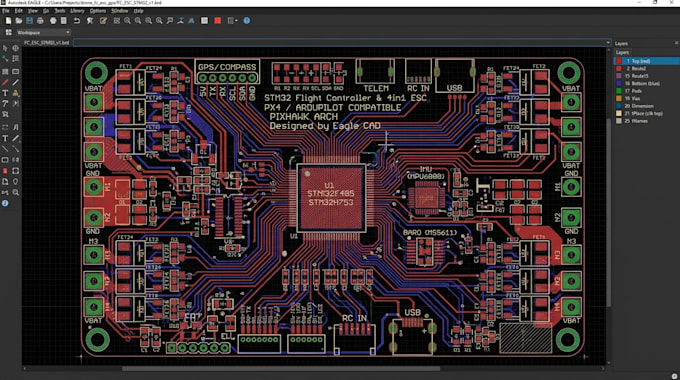This screenshot has height=380, width=680.
Task: Click the horizontal scrollbar under the board view
Action: tap(281, 368)
